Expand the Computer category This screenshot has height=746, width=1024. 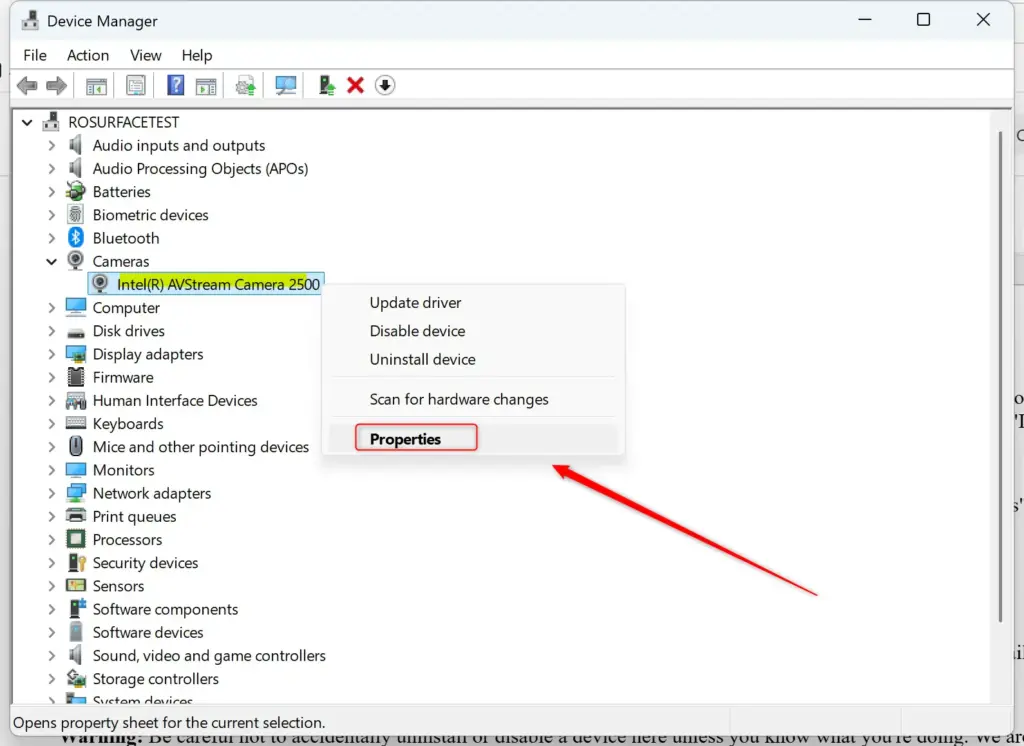[52, 308]
